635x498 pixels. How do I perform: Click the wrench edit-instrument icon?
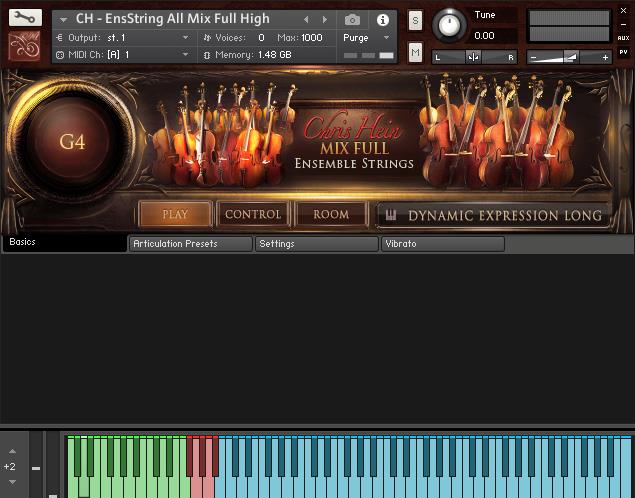click(x=25, y=17)
